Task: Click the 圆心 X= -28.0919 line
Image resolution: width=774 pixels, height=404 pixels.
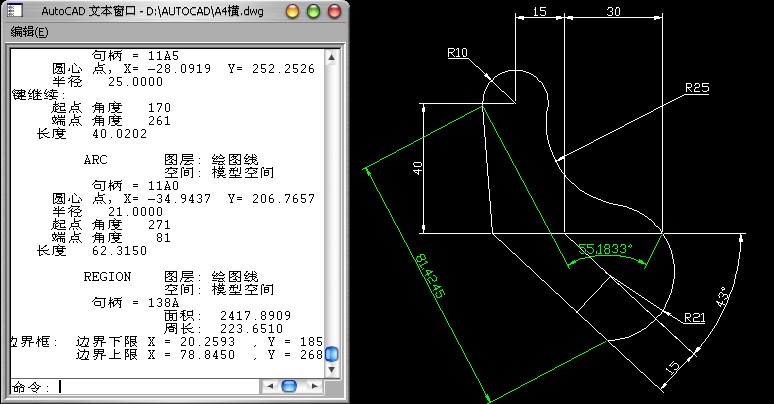Action: click(184, 69)
